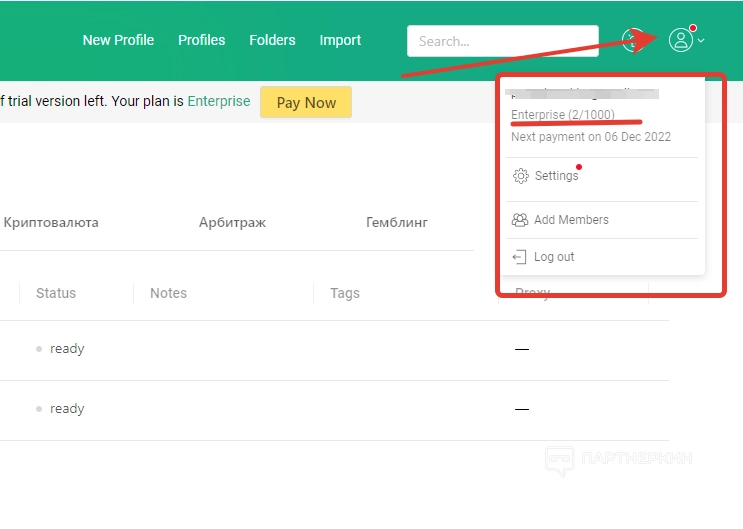Open the New Profile menu
The height and width of the screenshot is (529, 743).
tap(118, 40)
